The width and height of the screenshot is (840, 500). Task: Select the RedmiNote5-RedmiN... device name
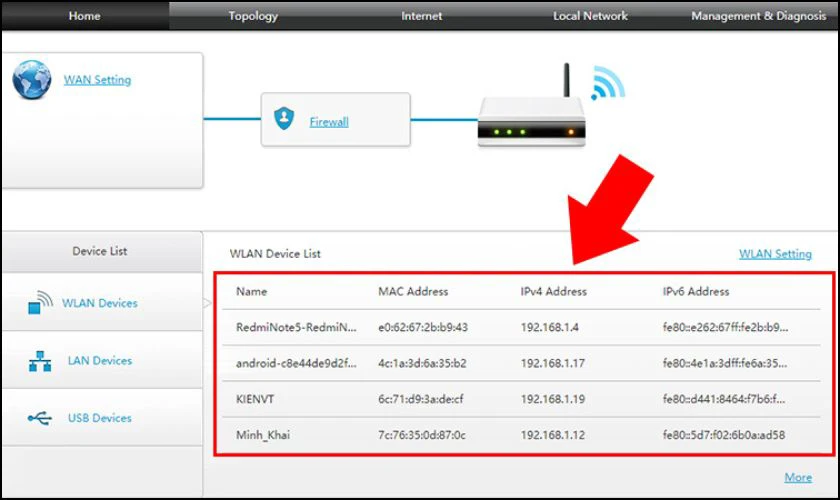(x=296, y=327)
